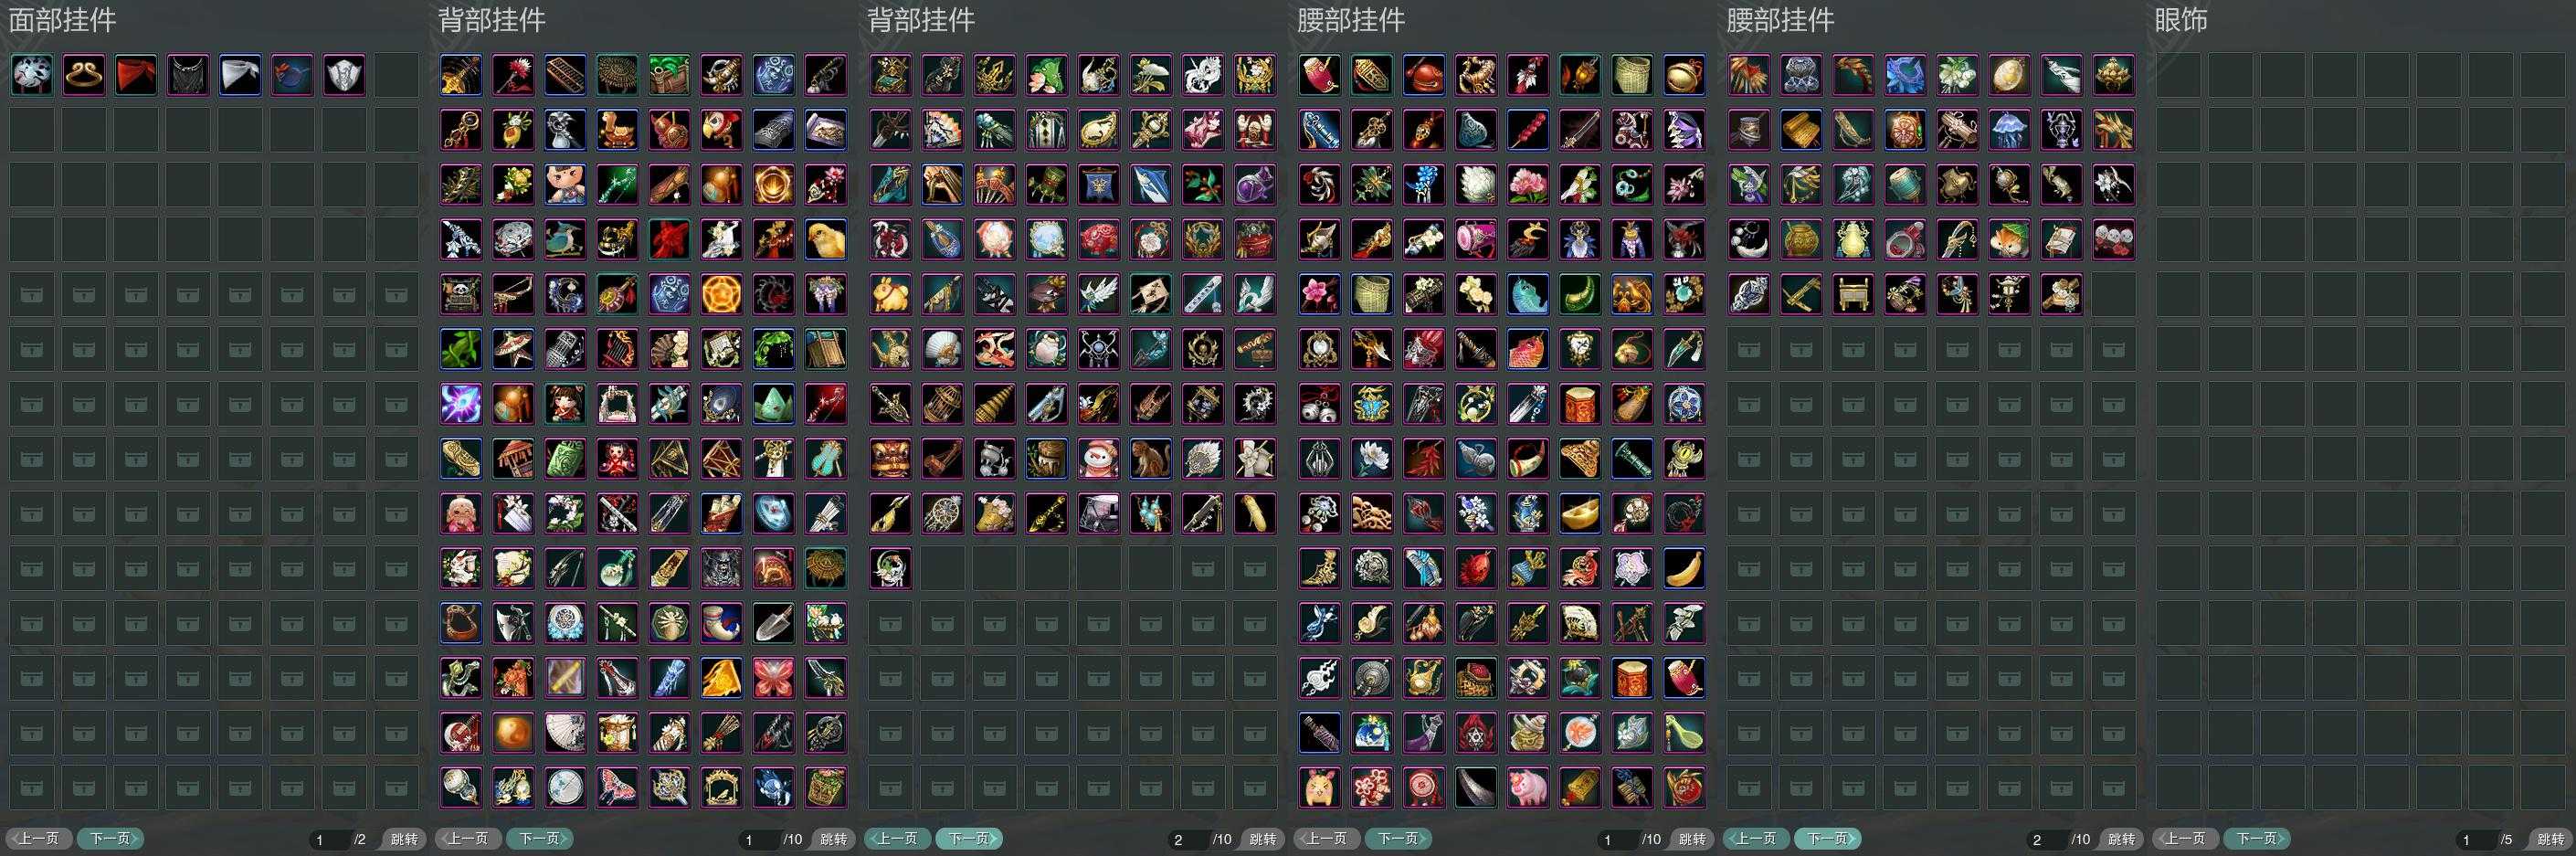The image size is (2576, 856).
Task: Choose the red parrot back accessory
Action: [x=722, y=130]
